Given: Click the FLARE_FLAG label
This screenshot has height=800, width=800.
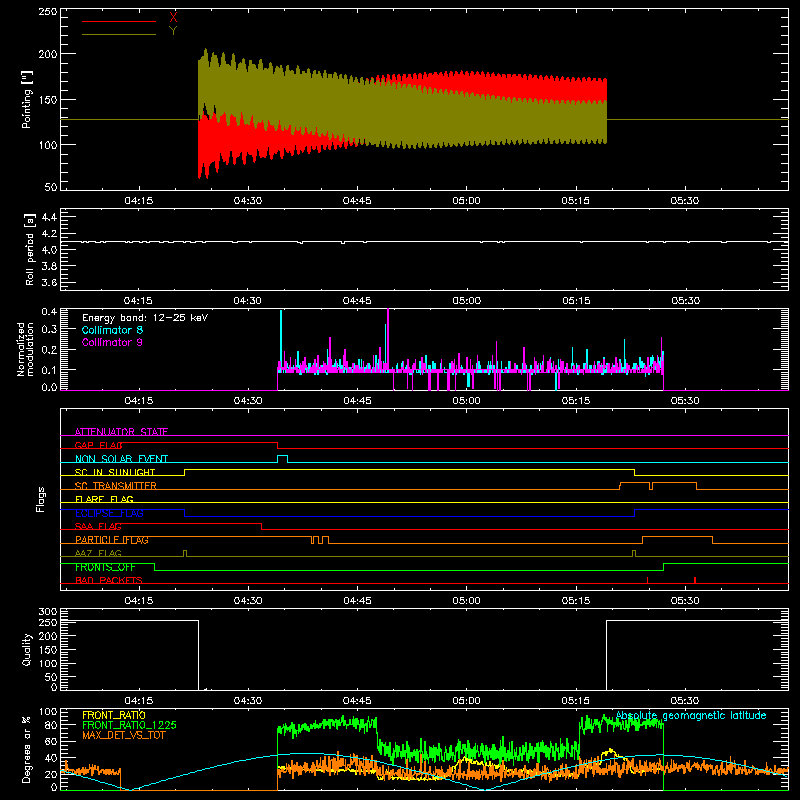Looking at the screenshot, I should [104, 499].
